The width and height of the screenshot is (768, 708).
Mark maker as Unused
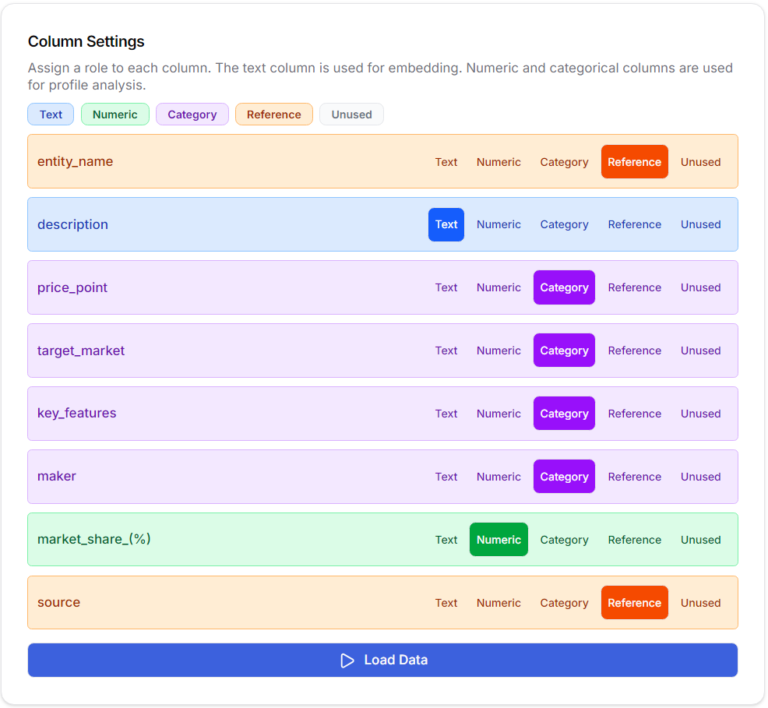click(x=700, y=476)
